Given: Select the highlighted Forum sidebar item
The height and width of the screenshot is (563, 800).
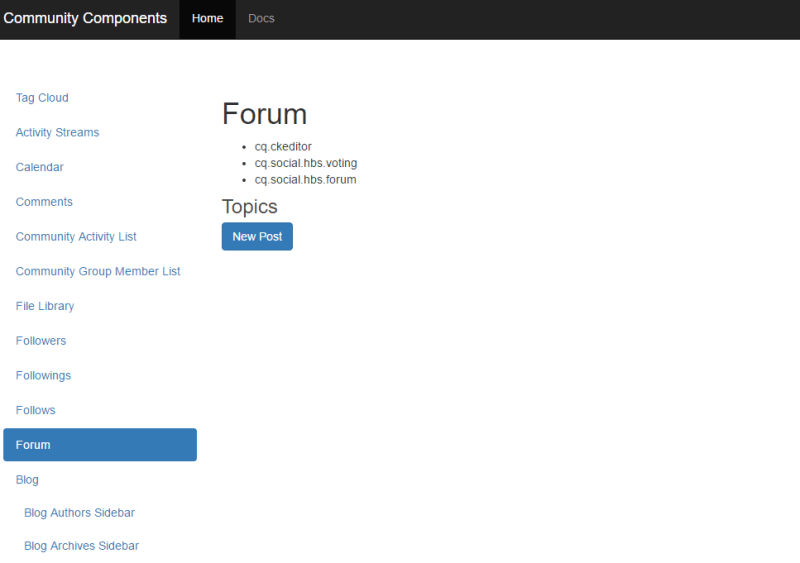Looking at the screenshot, I should pos(100,445).
